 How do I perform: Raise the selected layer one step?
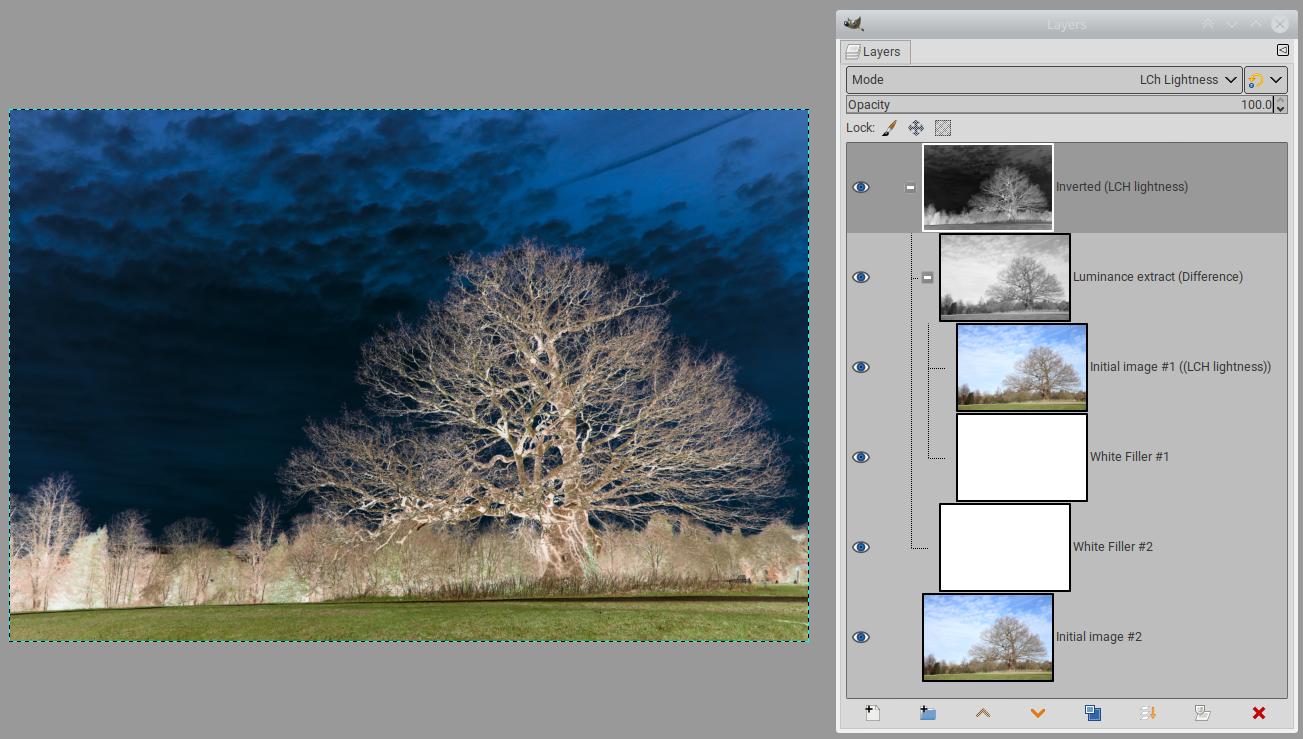[x=982, y=713]
